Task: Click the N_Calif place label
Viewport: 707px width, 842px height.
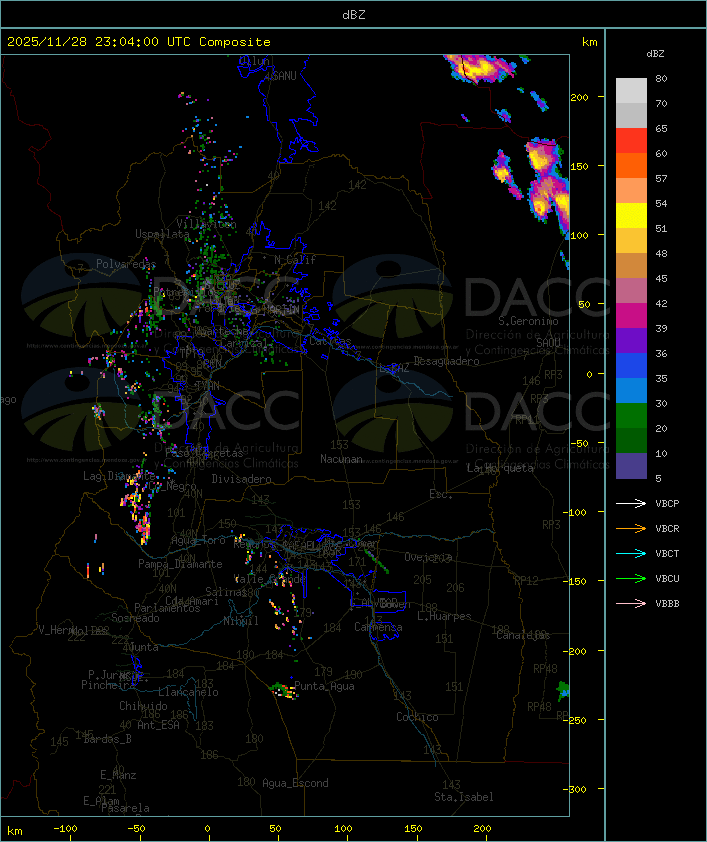Action: (x=295, y=260)
